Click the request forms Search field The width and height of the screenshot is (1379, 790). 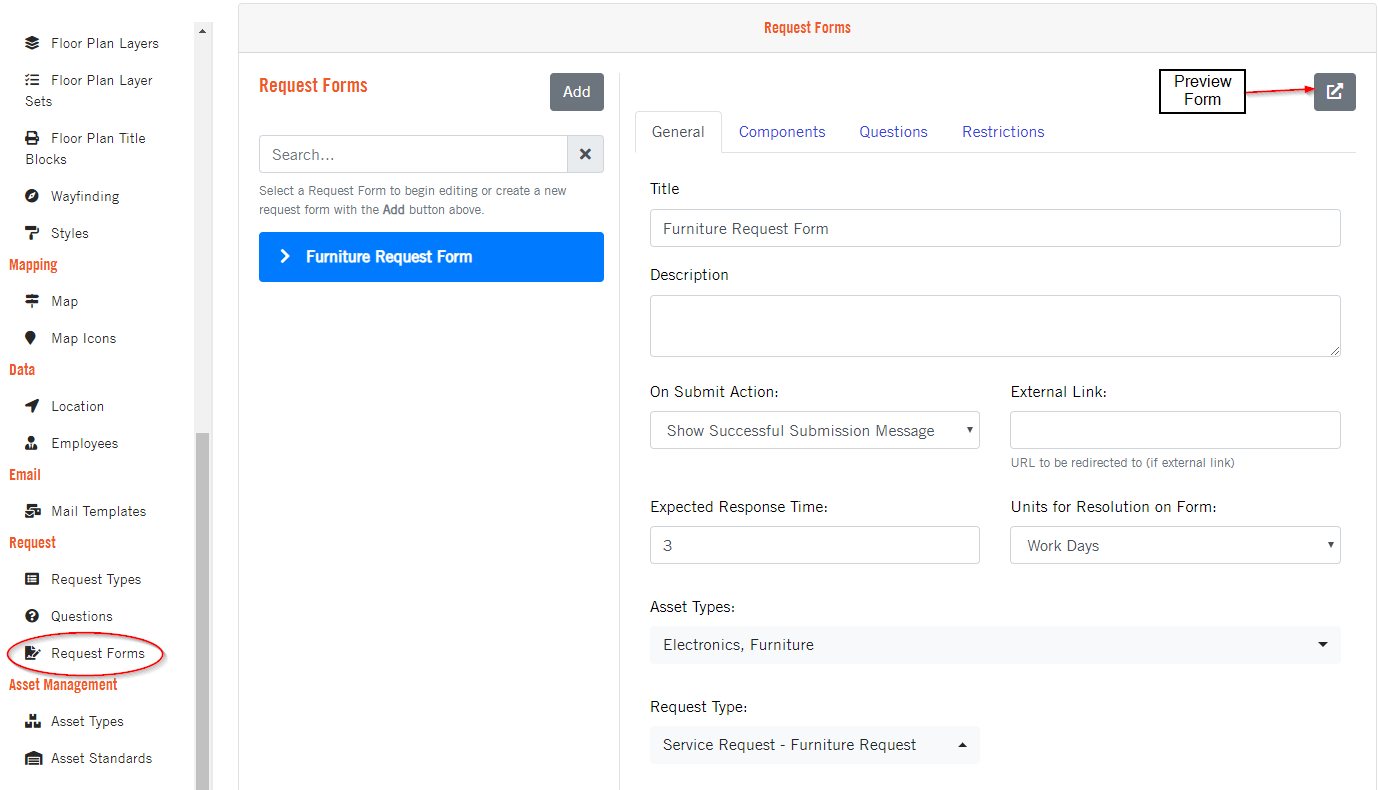pyautogui.click(x=413, y=155)
